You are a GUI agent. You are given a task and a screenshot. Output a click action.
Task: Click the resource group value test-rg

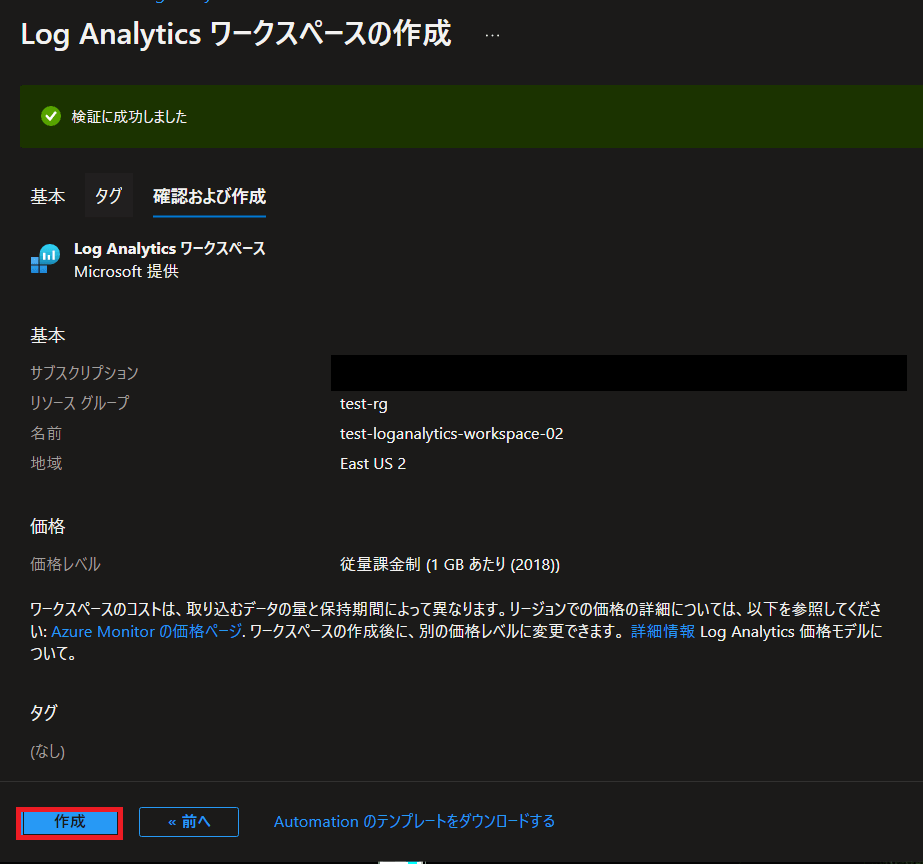click(x=364, y=404)
